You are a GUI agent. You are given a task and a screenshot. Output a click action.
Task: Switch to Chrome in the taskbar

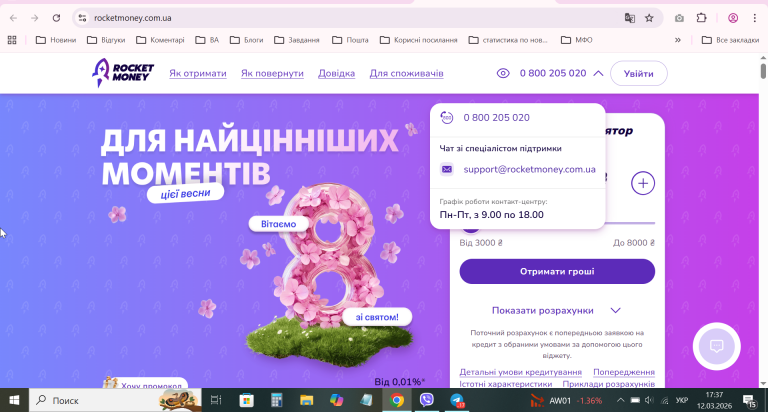[x=397, y=400]
